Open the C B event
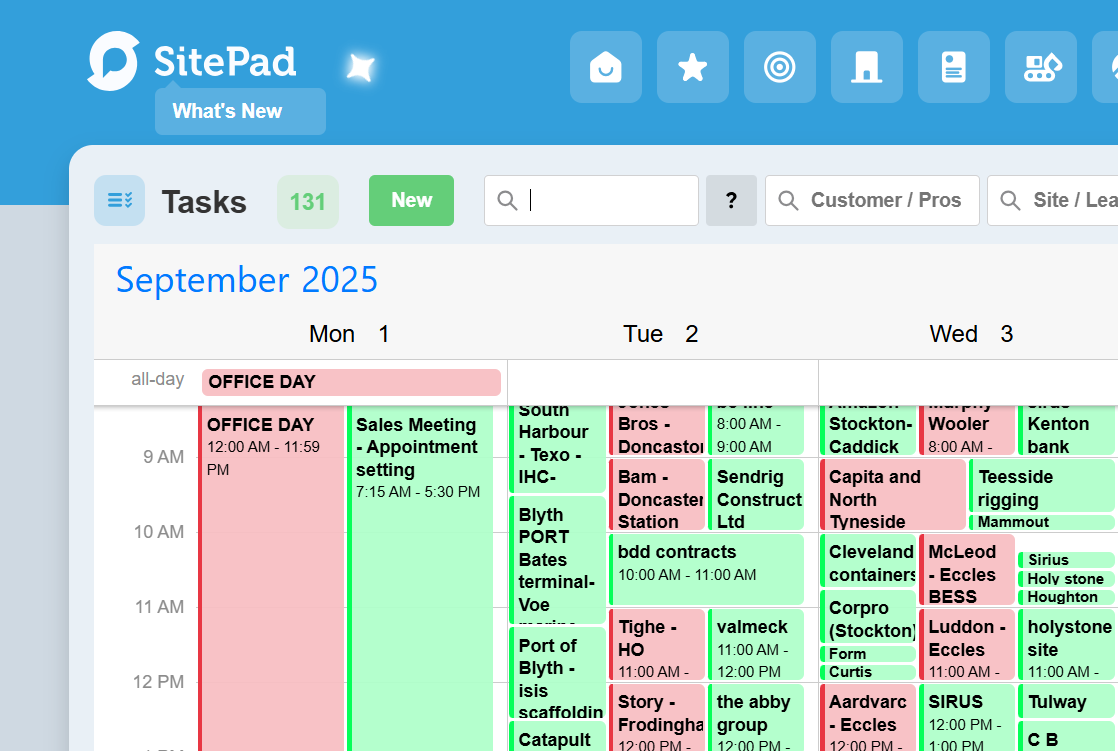 (x=1067, y=737)
